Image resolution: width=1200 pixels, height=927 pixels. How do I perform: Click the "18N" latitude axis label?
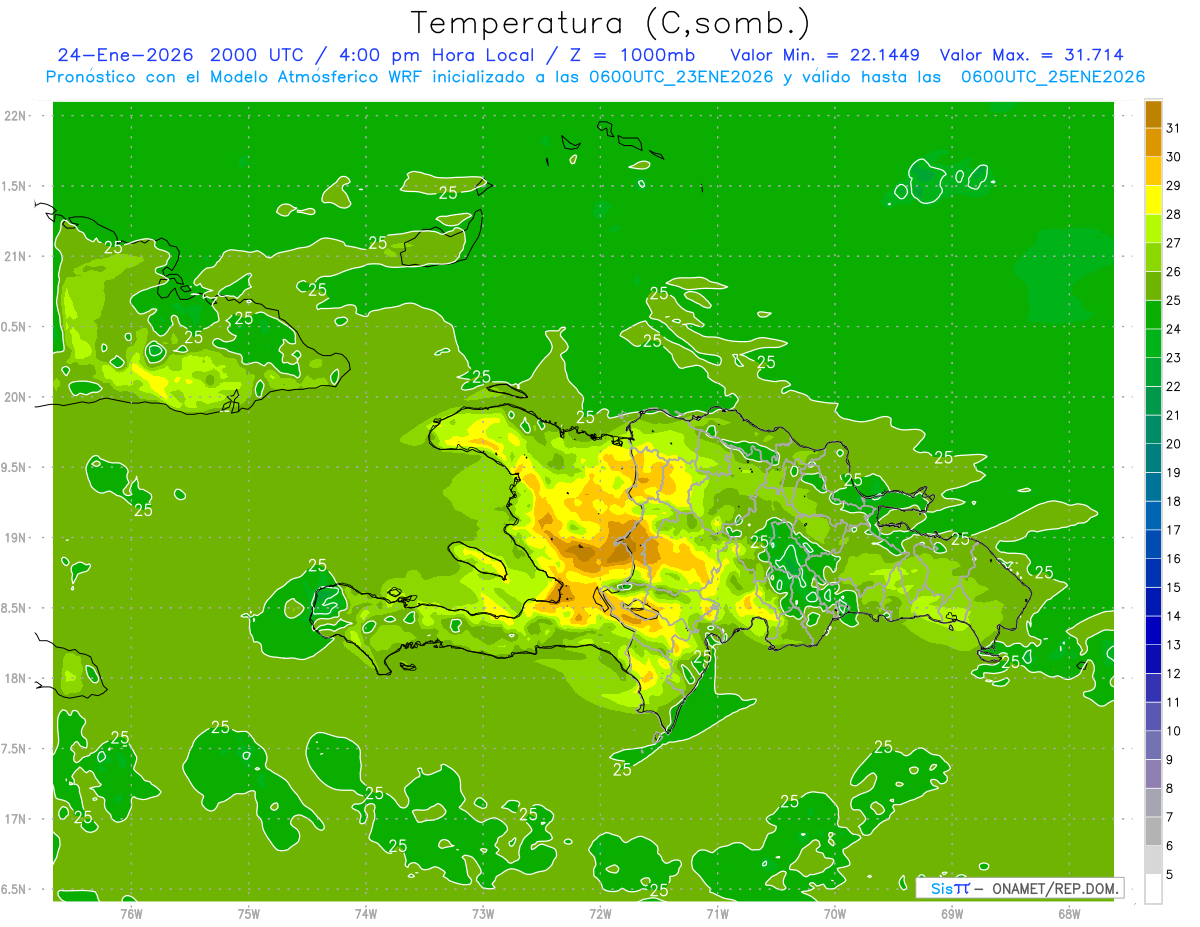[15, 679]
